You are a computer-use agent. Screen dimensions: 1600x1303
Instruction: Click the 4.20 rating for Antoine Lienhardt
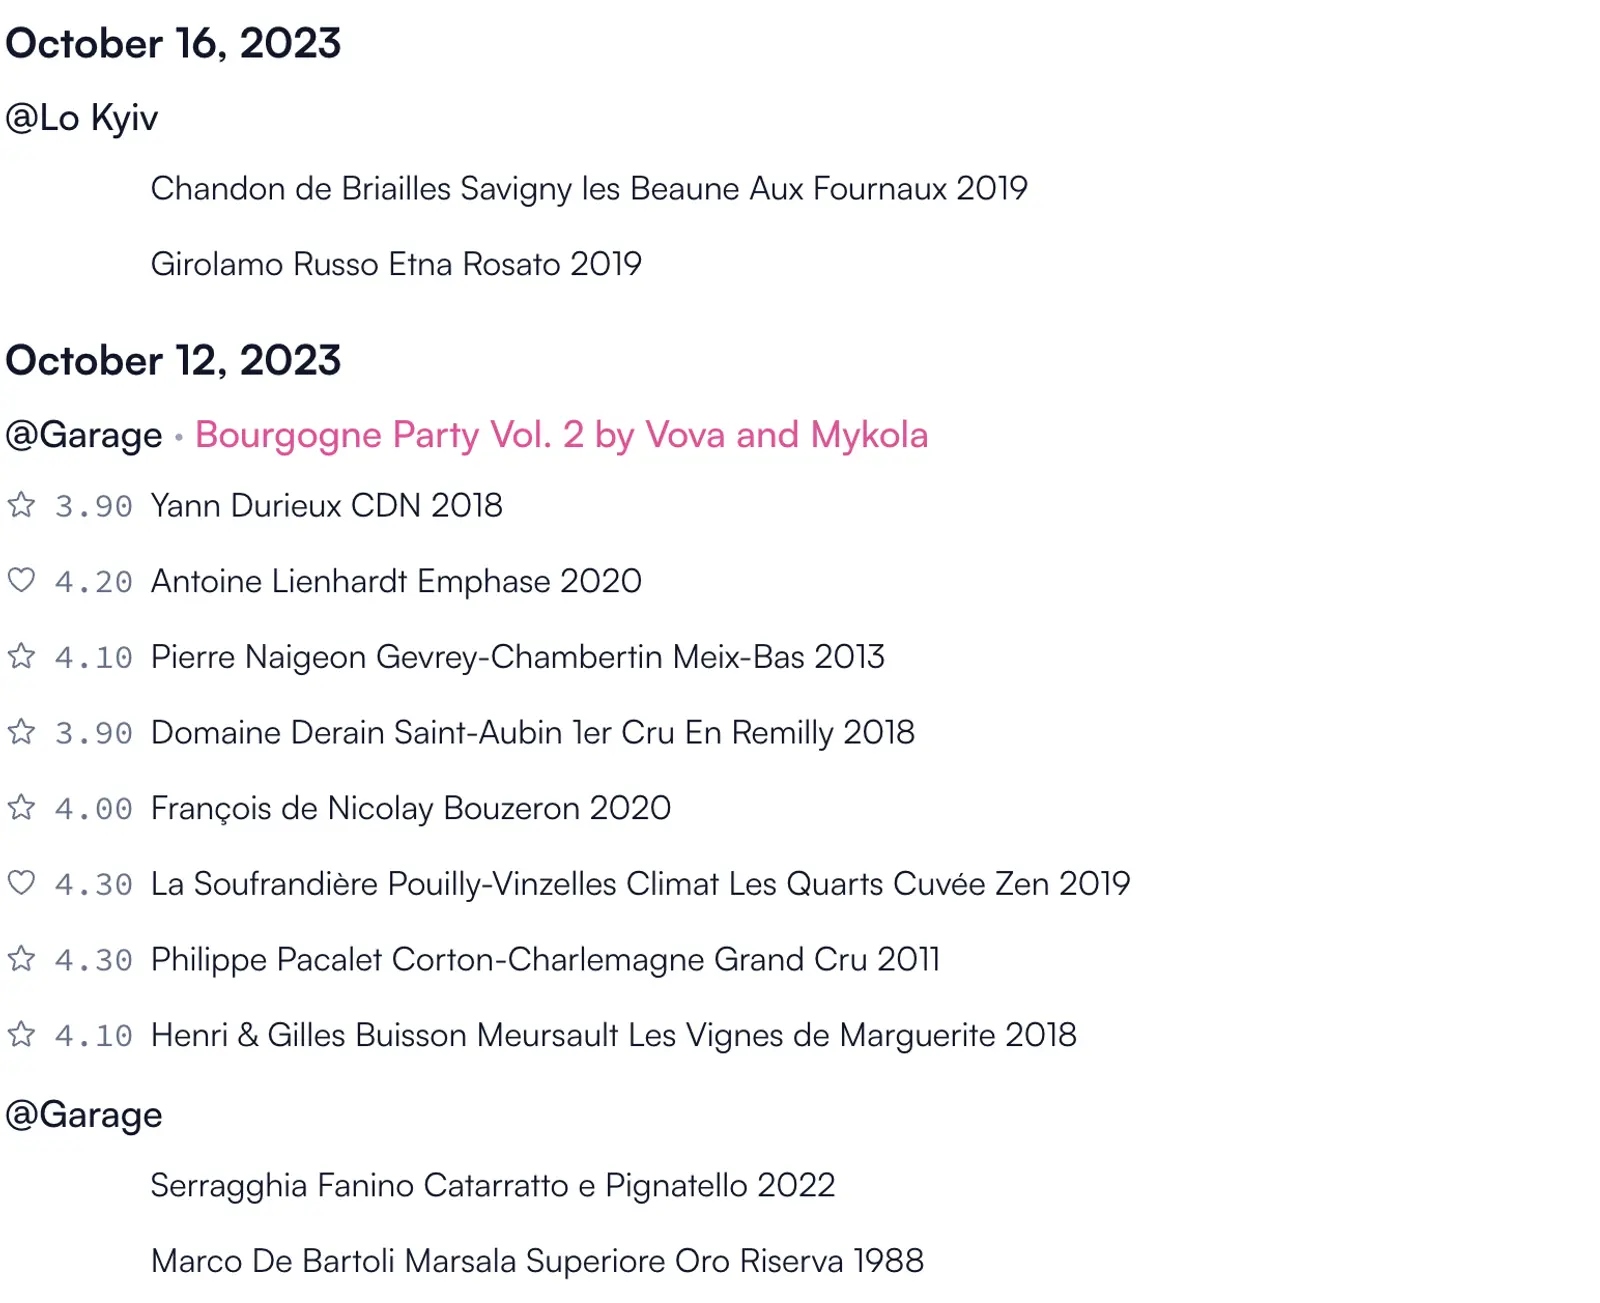pyautogui.click(x=93, y=582)
